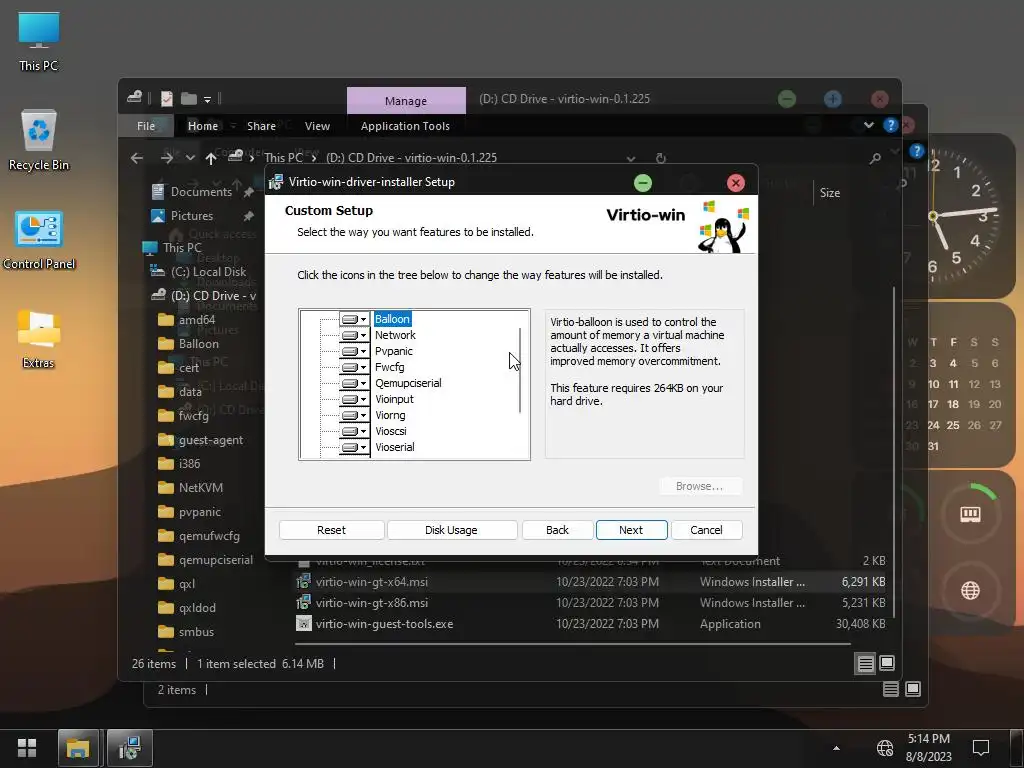Open Pictures in navigation pane
Screen dimensions: 1024x768
[x=191, y=216]
